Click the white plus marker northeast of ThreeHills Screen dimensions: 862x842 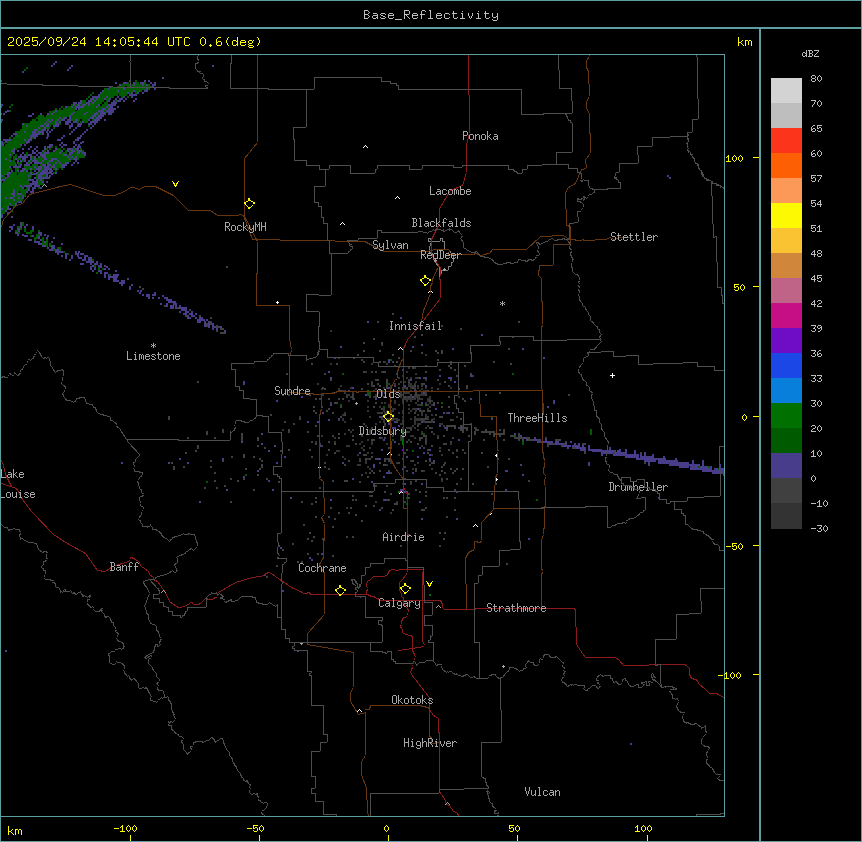[x=613, y=375]
